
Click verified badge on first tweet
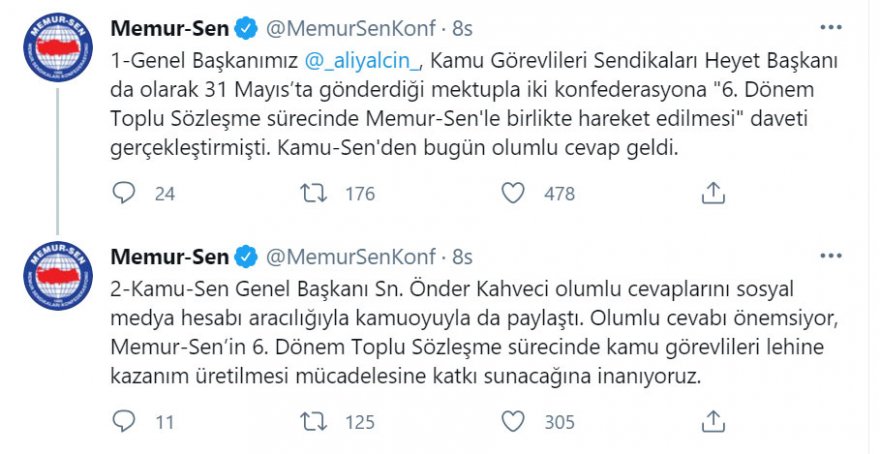click(x=245, y=28)
